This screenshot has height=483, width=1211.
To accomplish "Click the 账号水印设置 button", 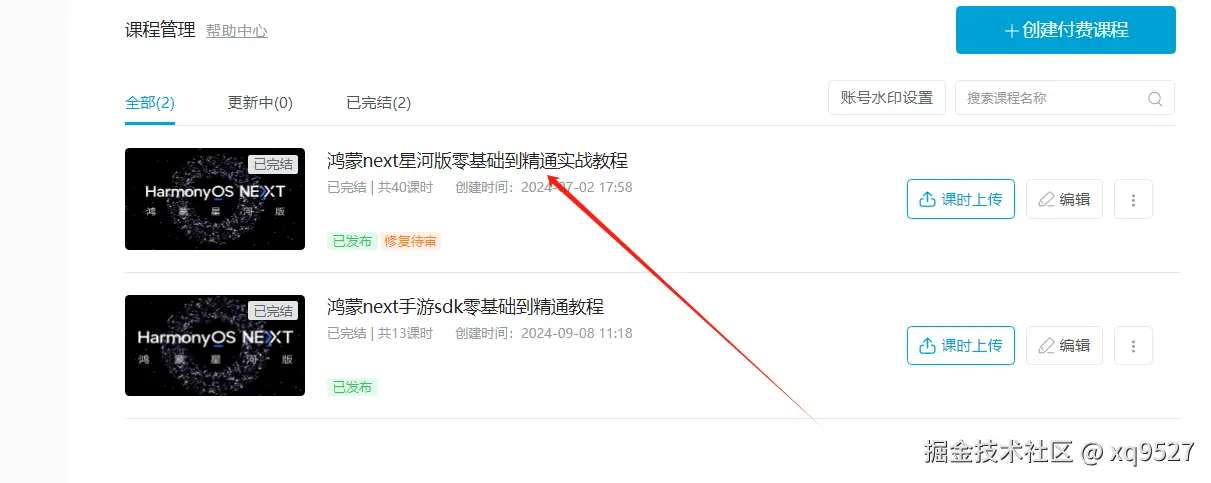I will [887, 98].
